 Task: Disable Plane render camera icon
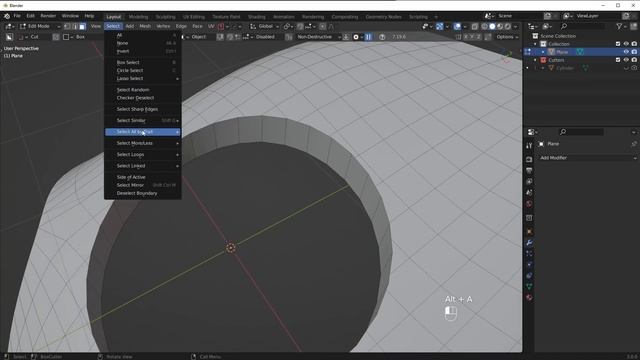click(634, 52)
